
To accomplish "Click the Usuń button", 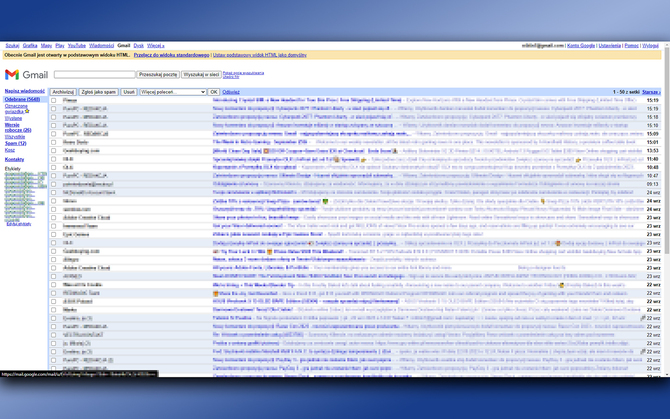I will [x=129, y=92].
